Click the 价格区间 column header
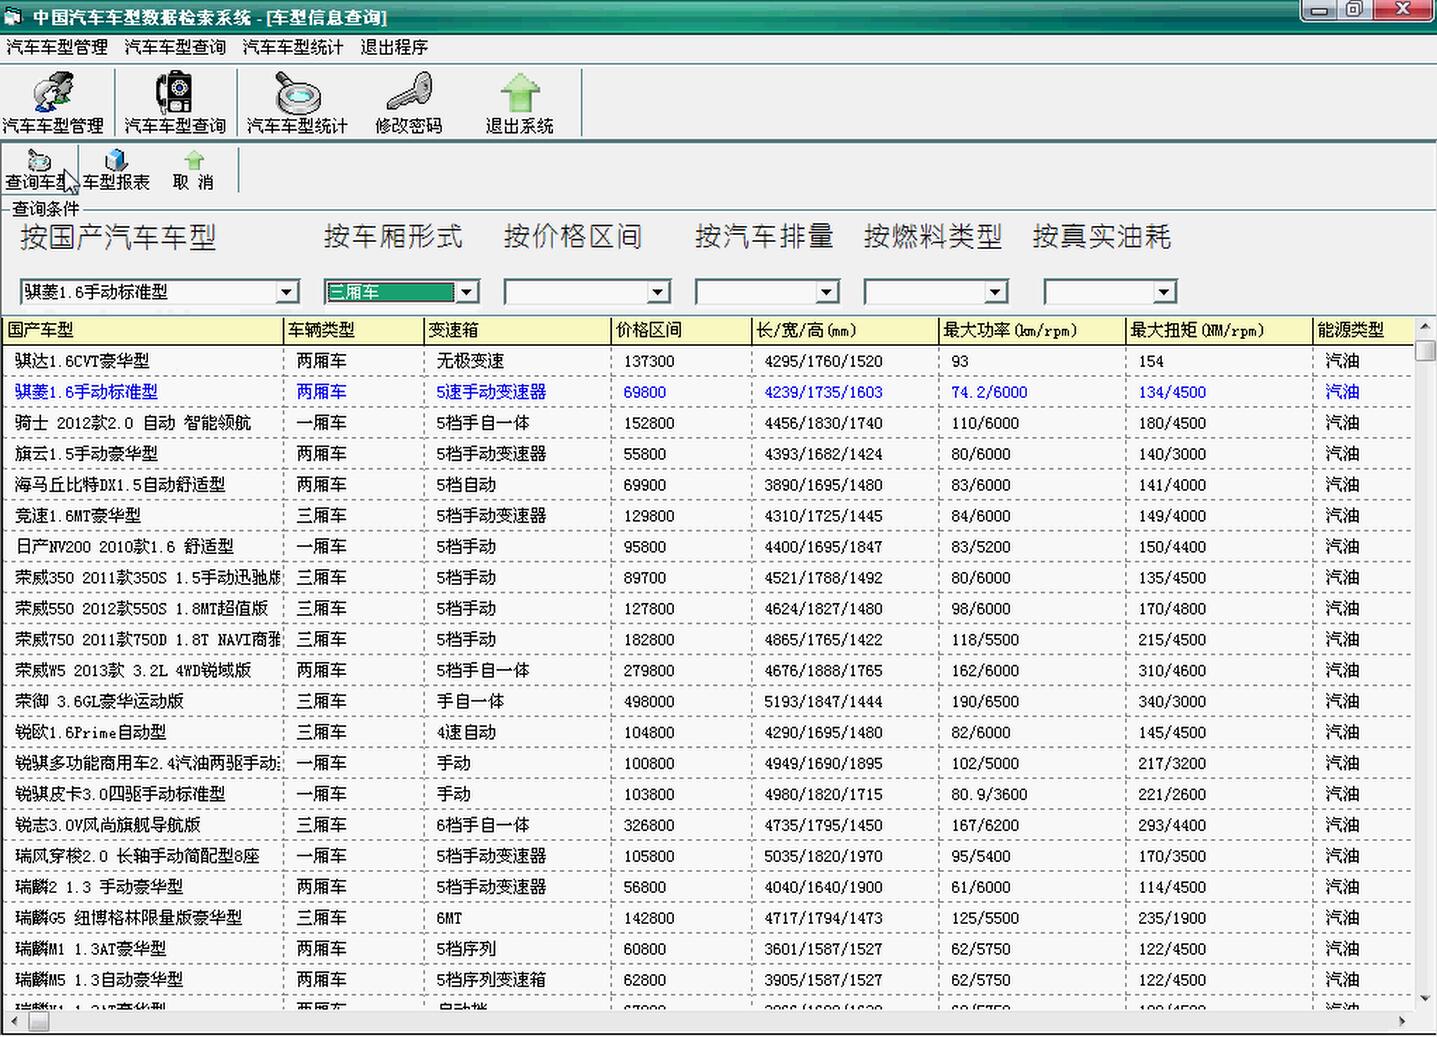The image size is (1437, 1037). [x=682, y=330]
